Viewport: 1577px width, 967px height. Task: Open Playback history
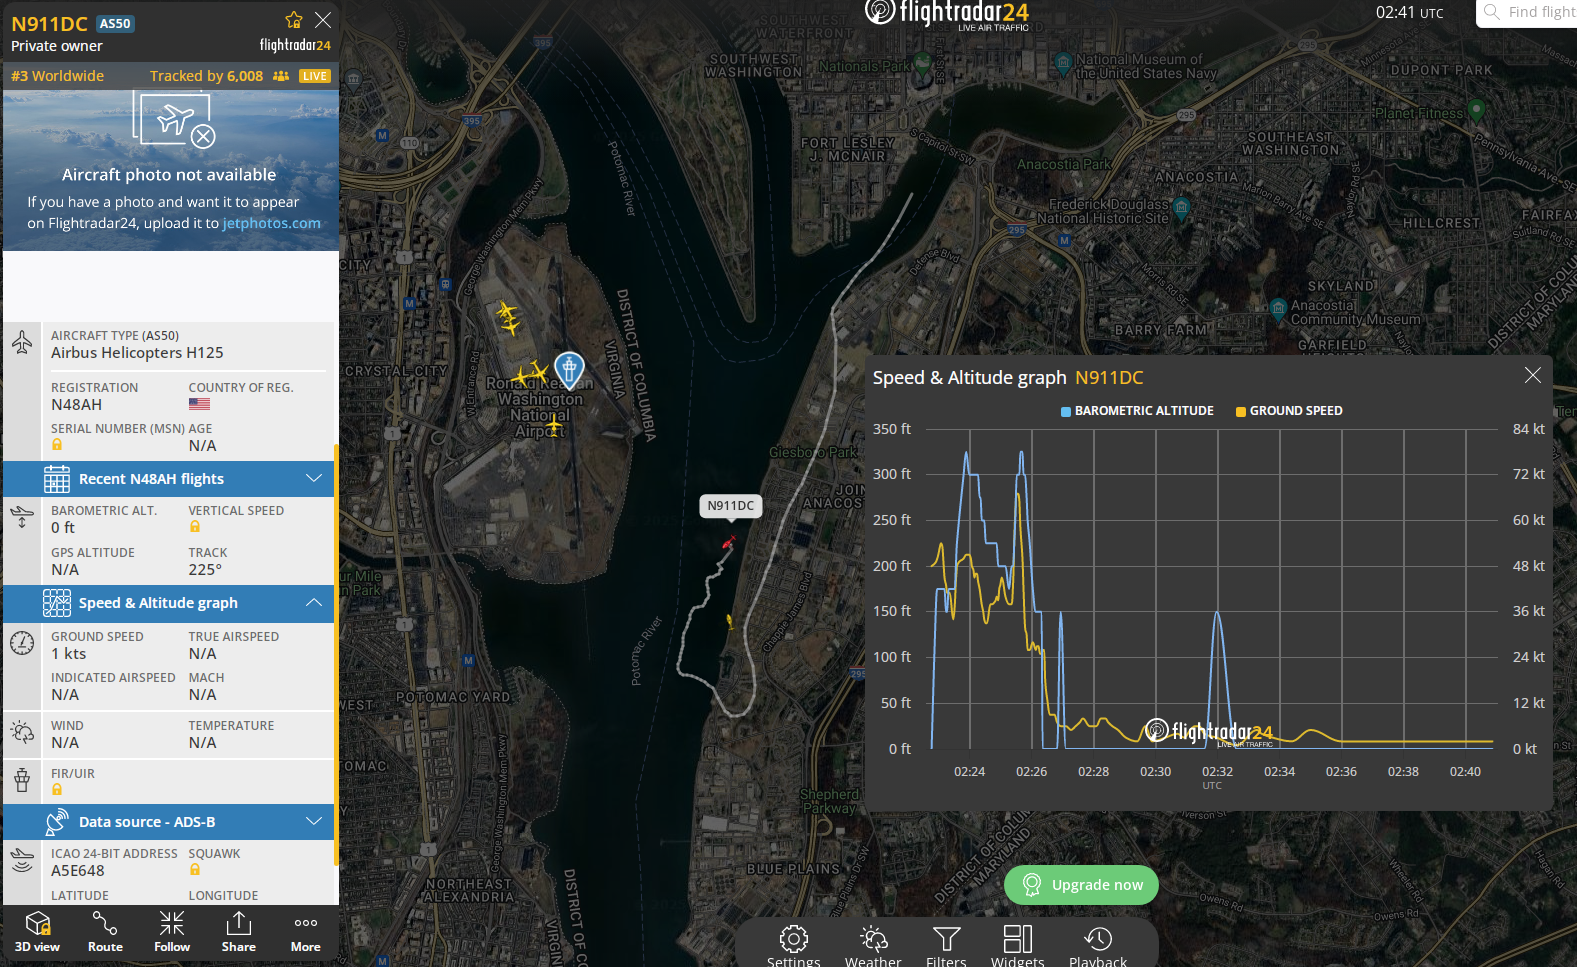[x=1098, y=946]
